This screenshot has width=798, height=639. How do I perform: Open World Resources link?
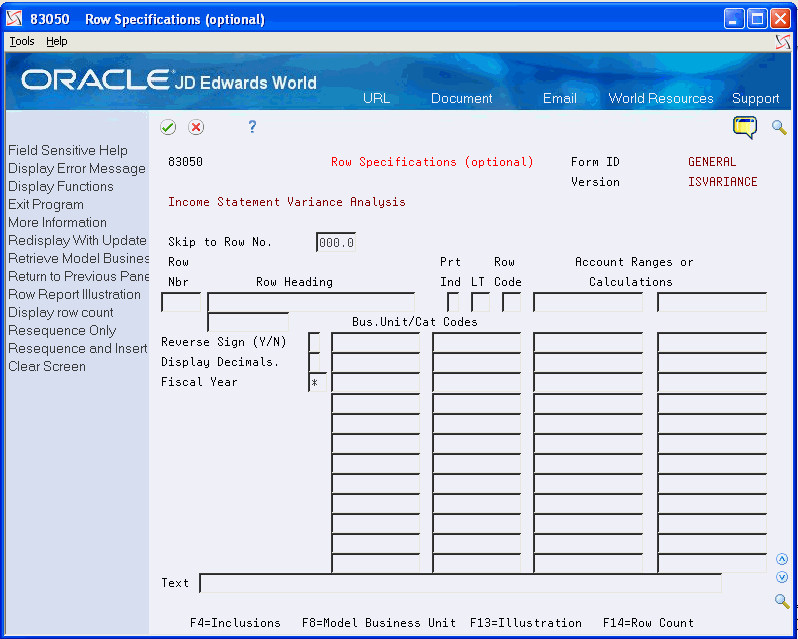click(x=661, y=98)
